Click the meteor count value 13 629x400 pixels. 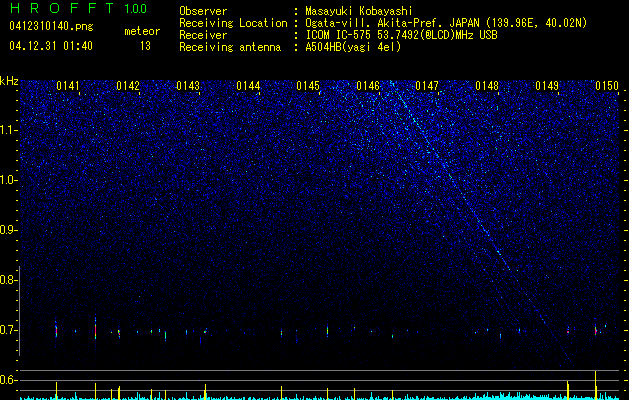(145, 46)
